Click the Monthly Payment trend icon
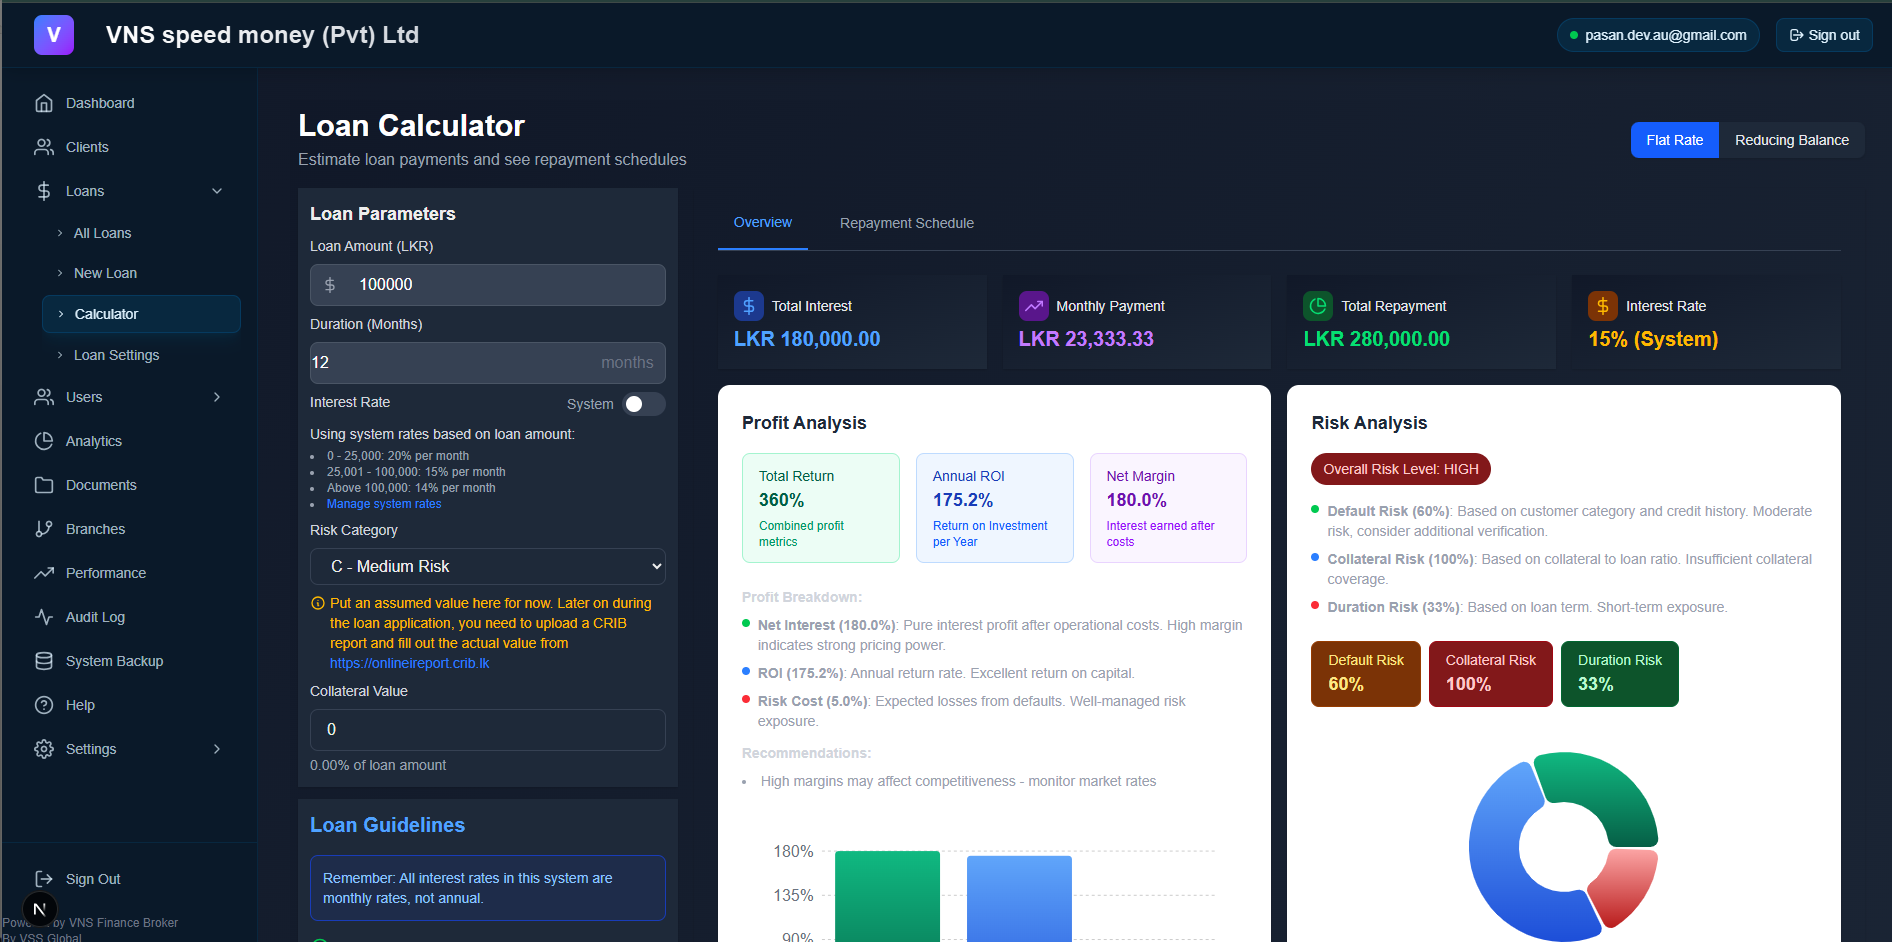The height and width of the screenshot is (942, 1892). (1034, 306)
